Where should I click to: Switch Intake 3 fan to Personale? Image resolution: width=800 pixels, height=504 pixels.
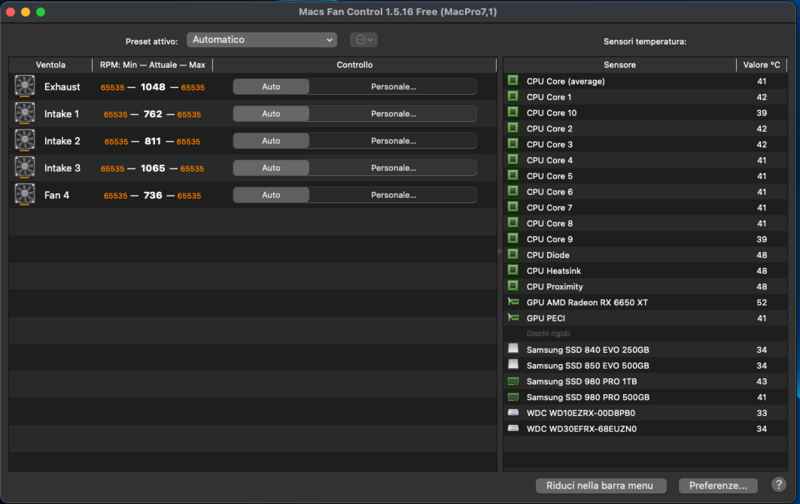pyautogui.click(x=393, y=168)
